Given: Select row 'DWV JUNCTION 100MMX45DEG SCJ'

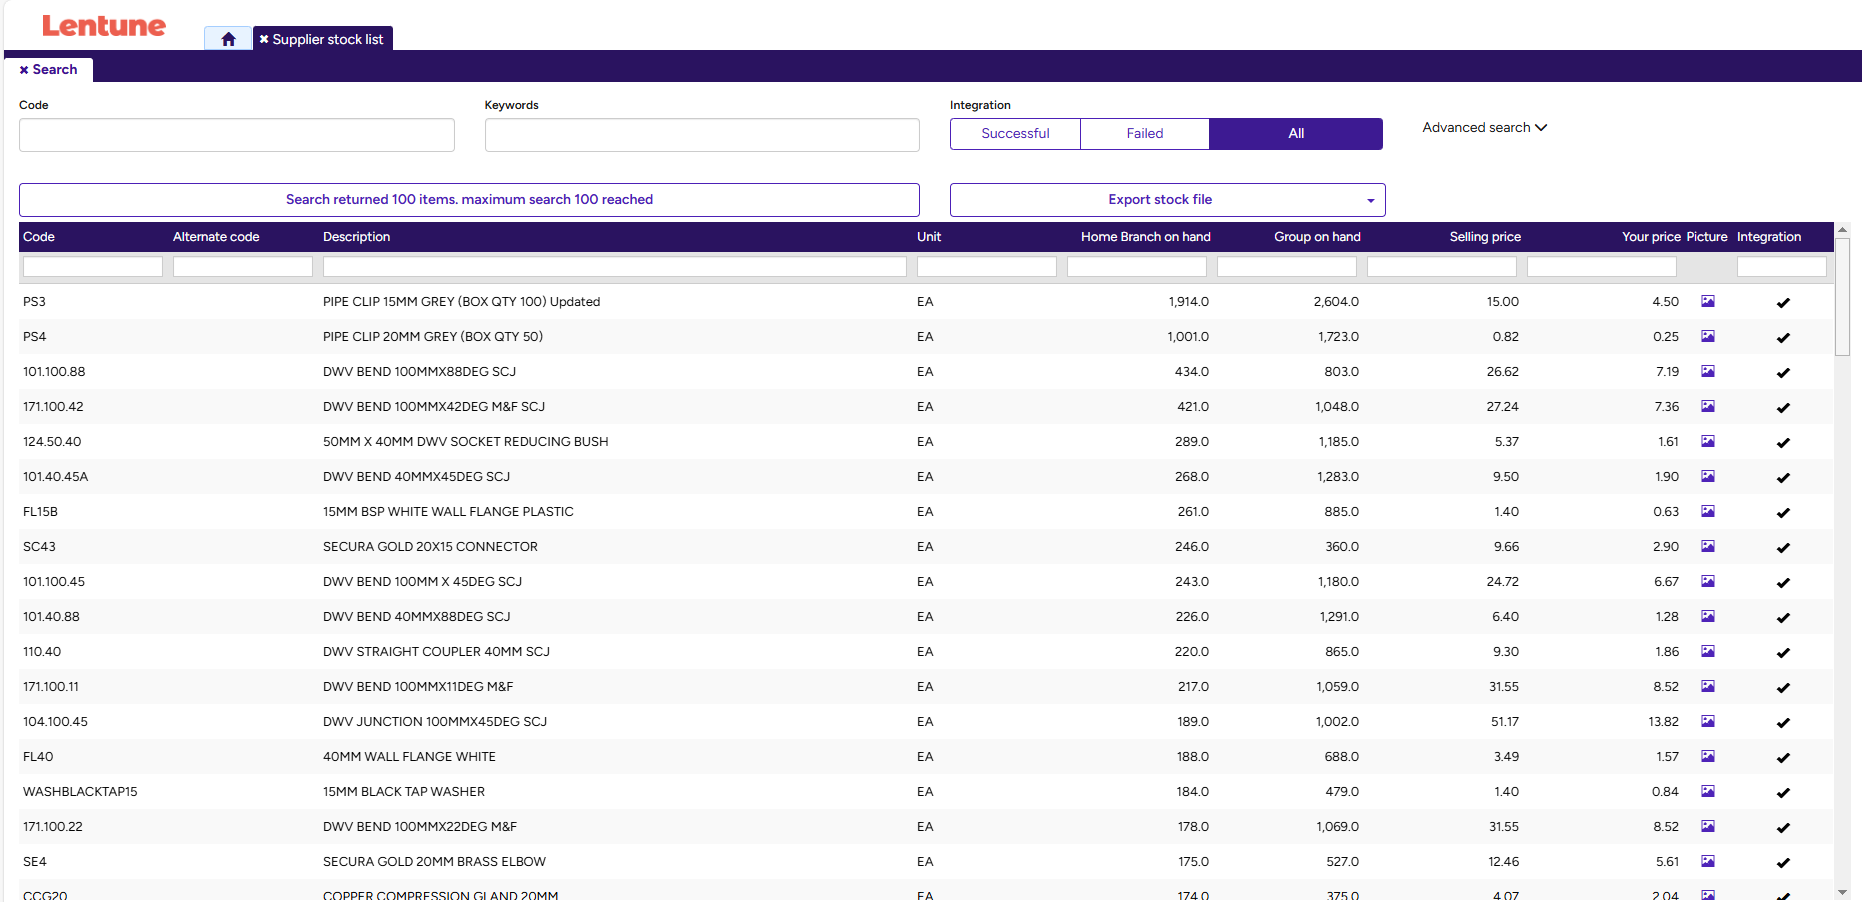Looking at the screenshot, I should pos(926,721).
